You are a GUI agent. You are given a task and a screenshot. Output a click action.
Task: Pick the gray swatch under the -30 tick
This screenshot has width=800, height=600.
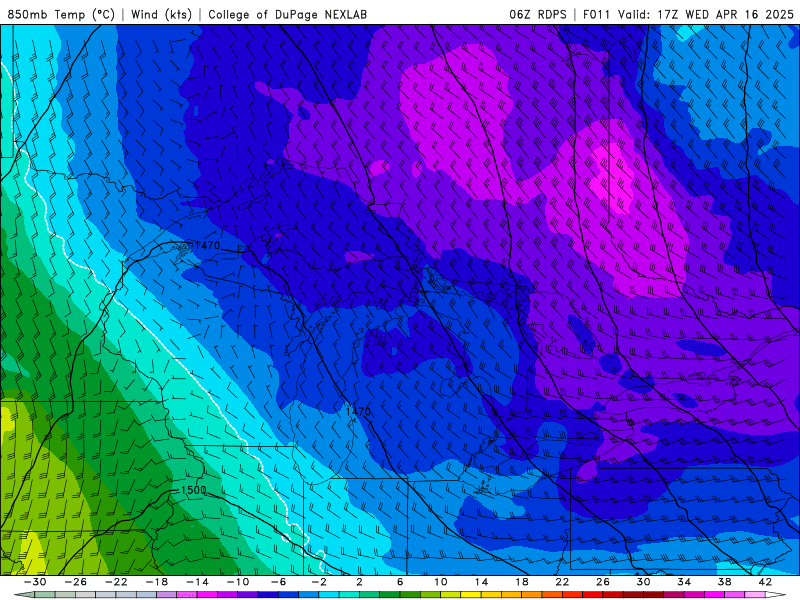click(45, 595)
